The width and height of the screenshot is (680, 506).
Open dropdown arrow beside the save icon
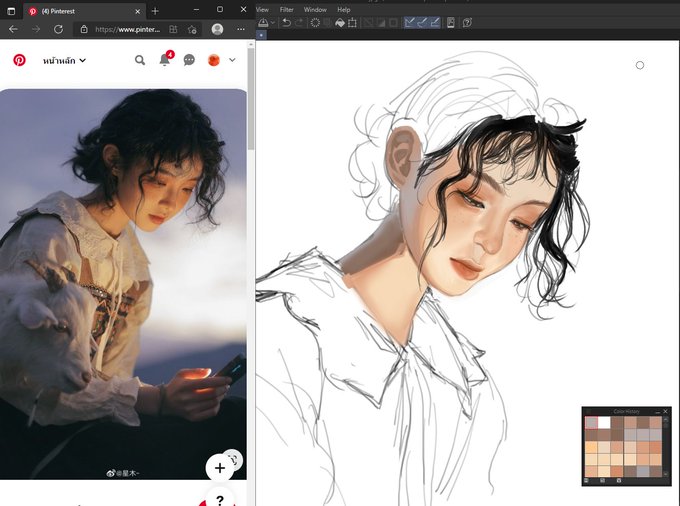click(273, 23)
